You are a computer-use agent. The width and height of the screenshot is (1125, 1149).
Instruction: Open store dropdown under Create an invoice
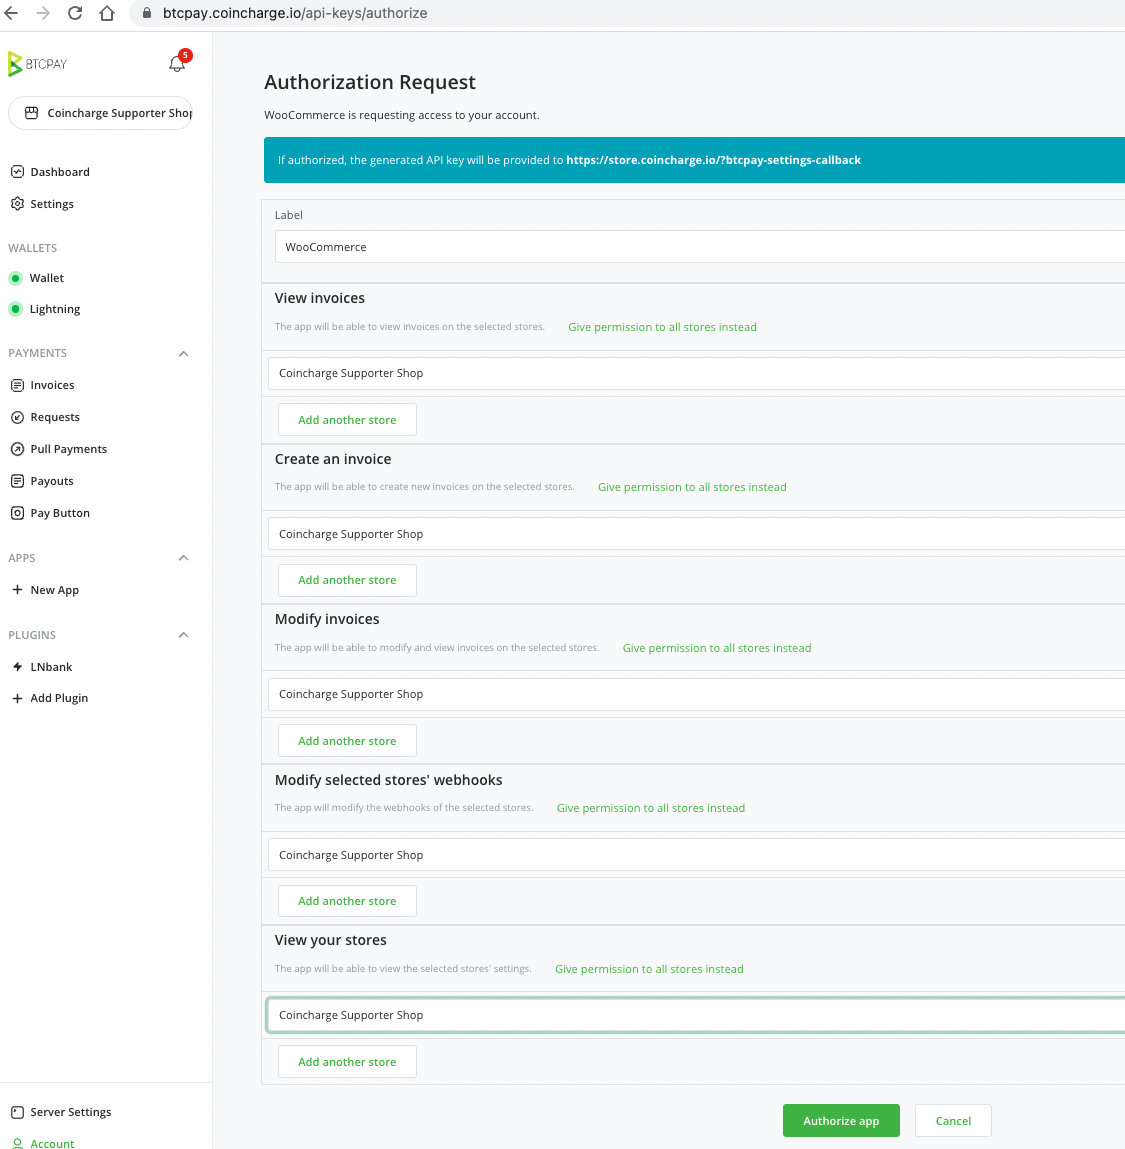coord(696,534)
